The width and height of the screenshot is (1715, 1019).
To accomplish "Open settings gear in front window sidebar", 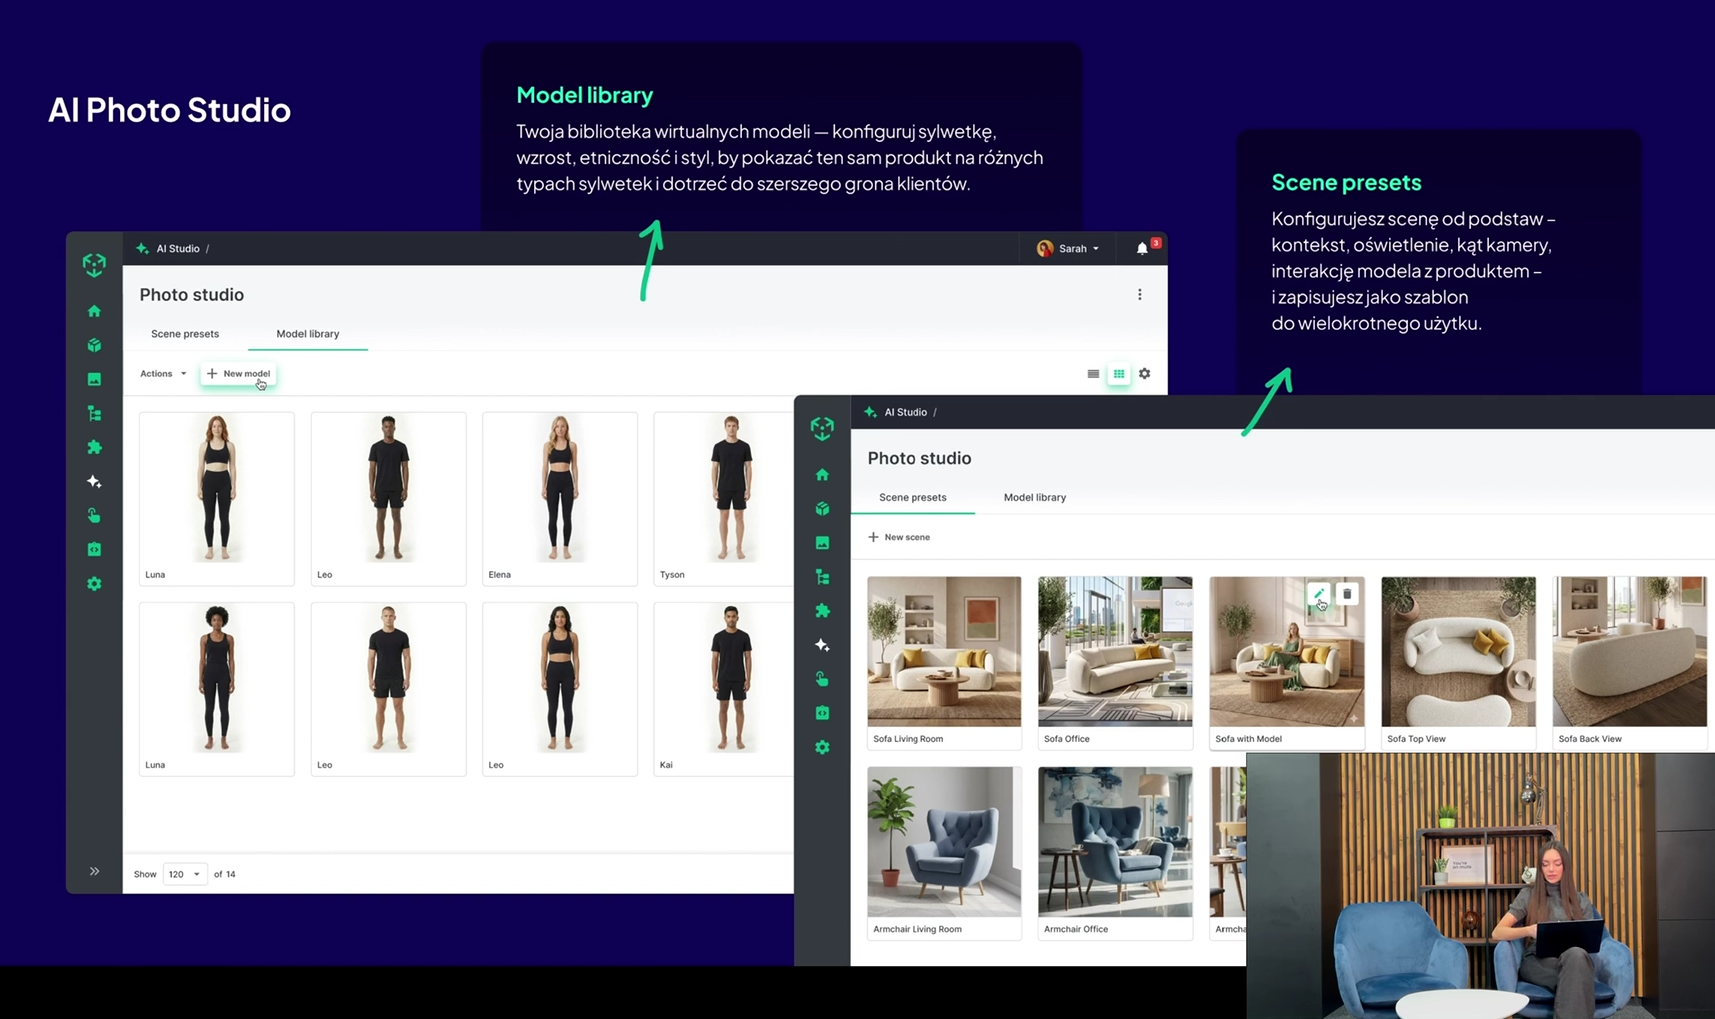I will 822,747.
